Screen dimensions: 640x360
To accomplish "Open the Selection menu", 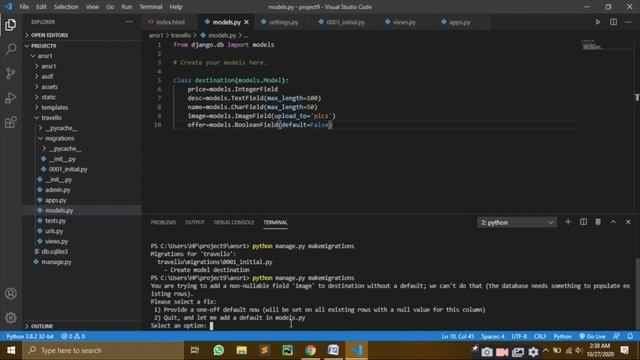I will pyautogui.click(x=66, y=7).
